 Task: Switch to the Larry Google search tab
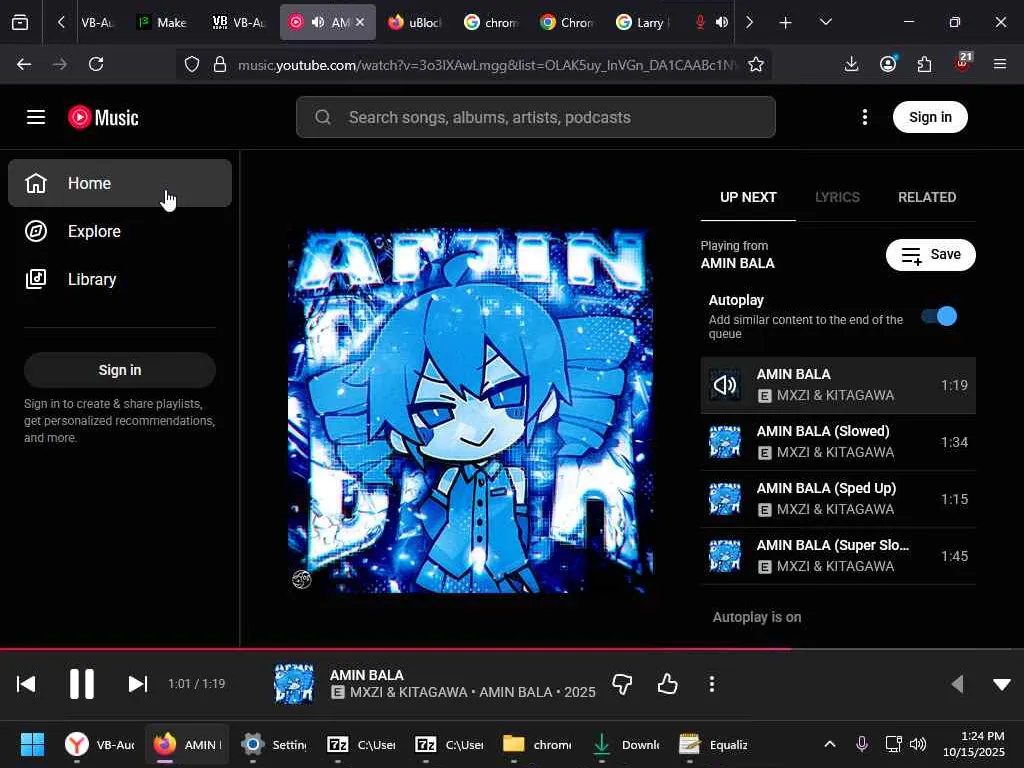(642, 22)
